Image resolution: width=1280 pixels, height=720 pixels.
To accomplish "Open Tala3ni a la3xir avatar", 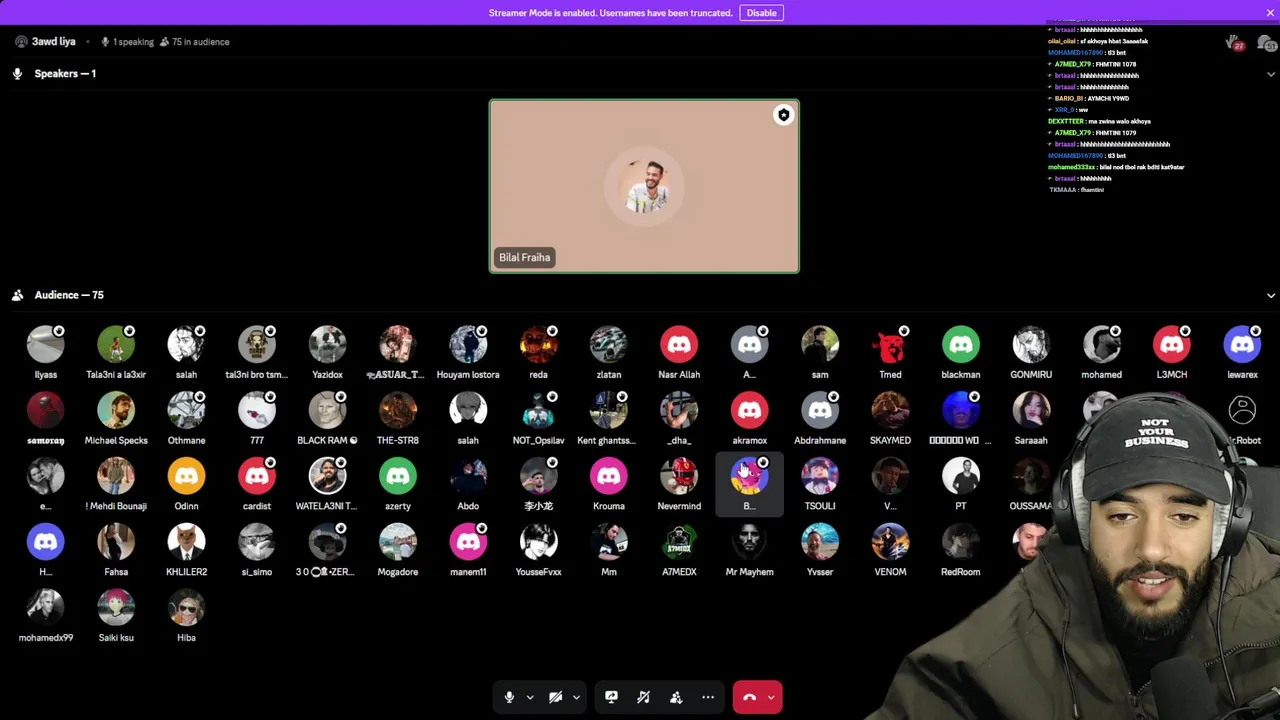I will (116, 344).
